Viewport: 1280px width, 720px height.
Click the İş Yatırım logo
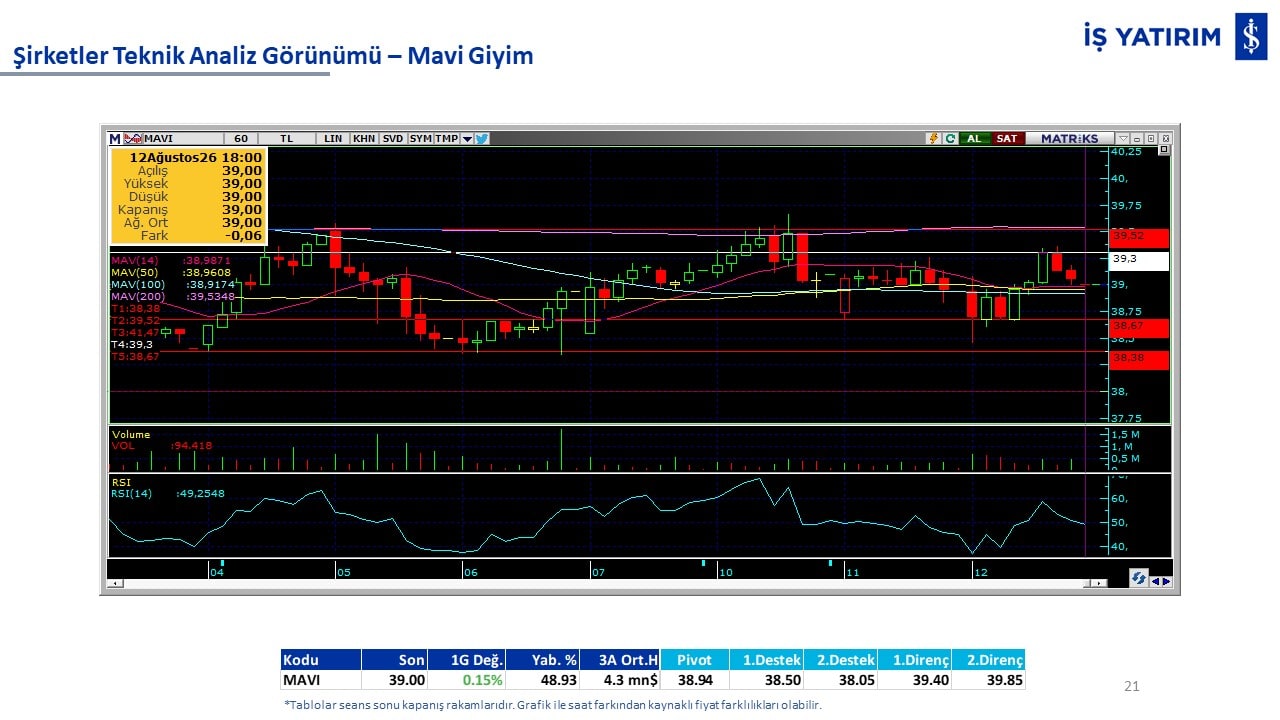point(1175,37)
